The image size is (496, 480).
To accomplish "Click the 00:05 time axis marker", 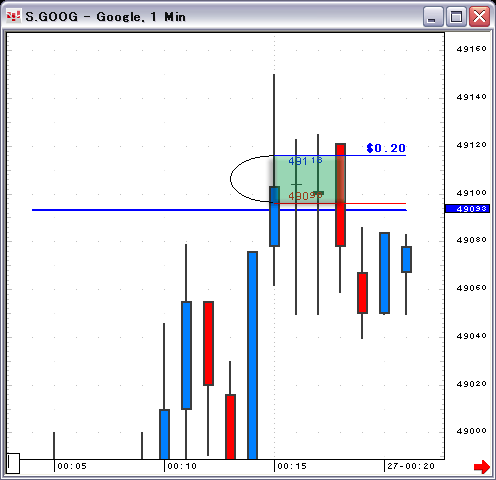I will [72, 466].
